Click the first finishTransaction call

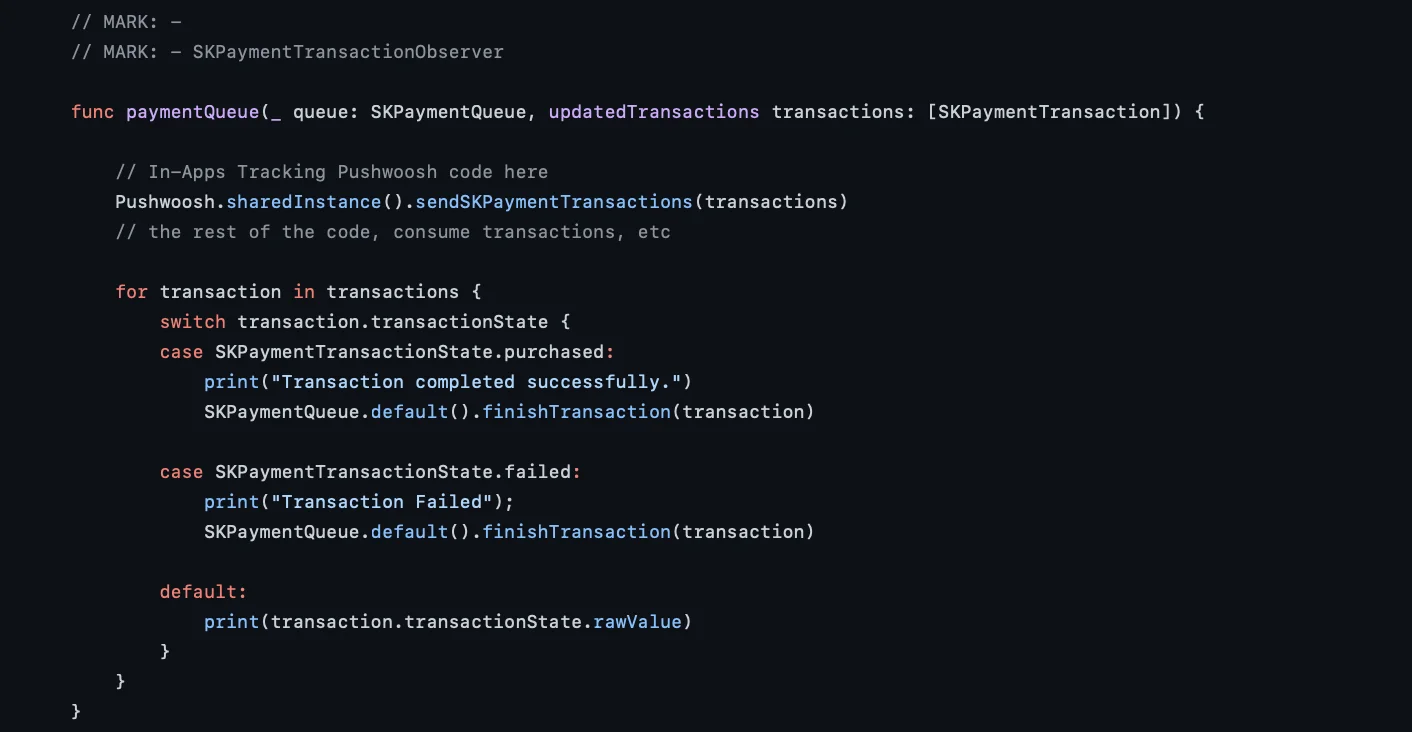click(x=576, y=411)
